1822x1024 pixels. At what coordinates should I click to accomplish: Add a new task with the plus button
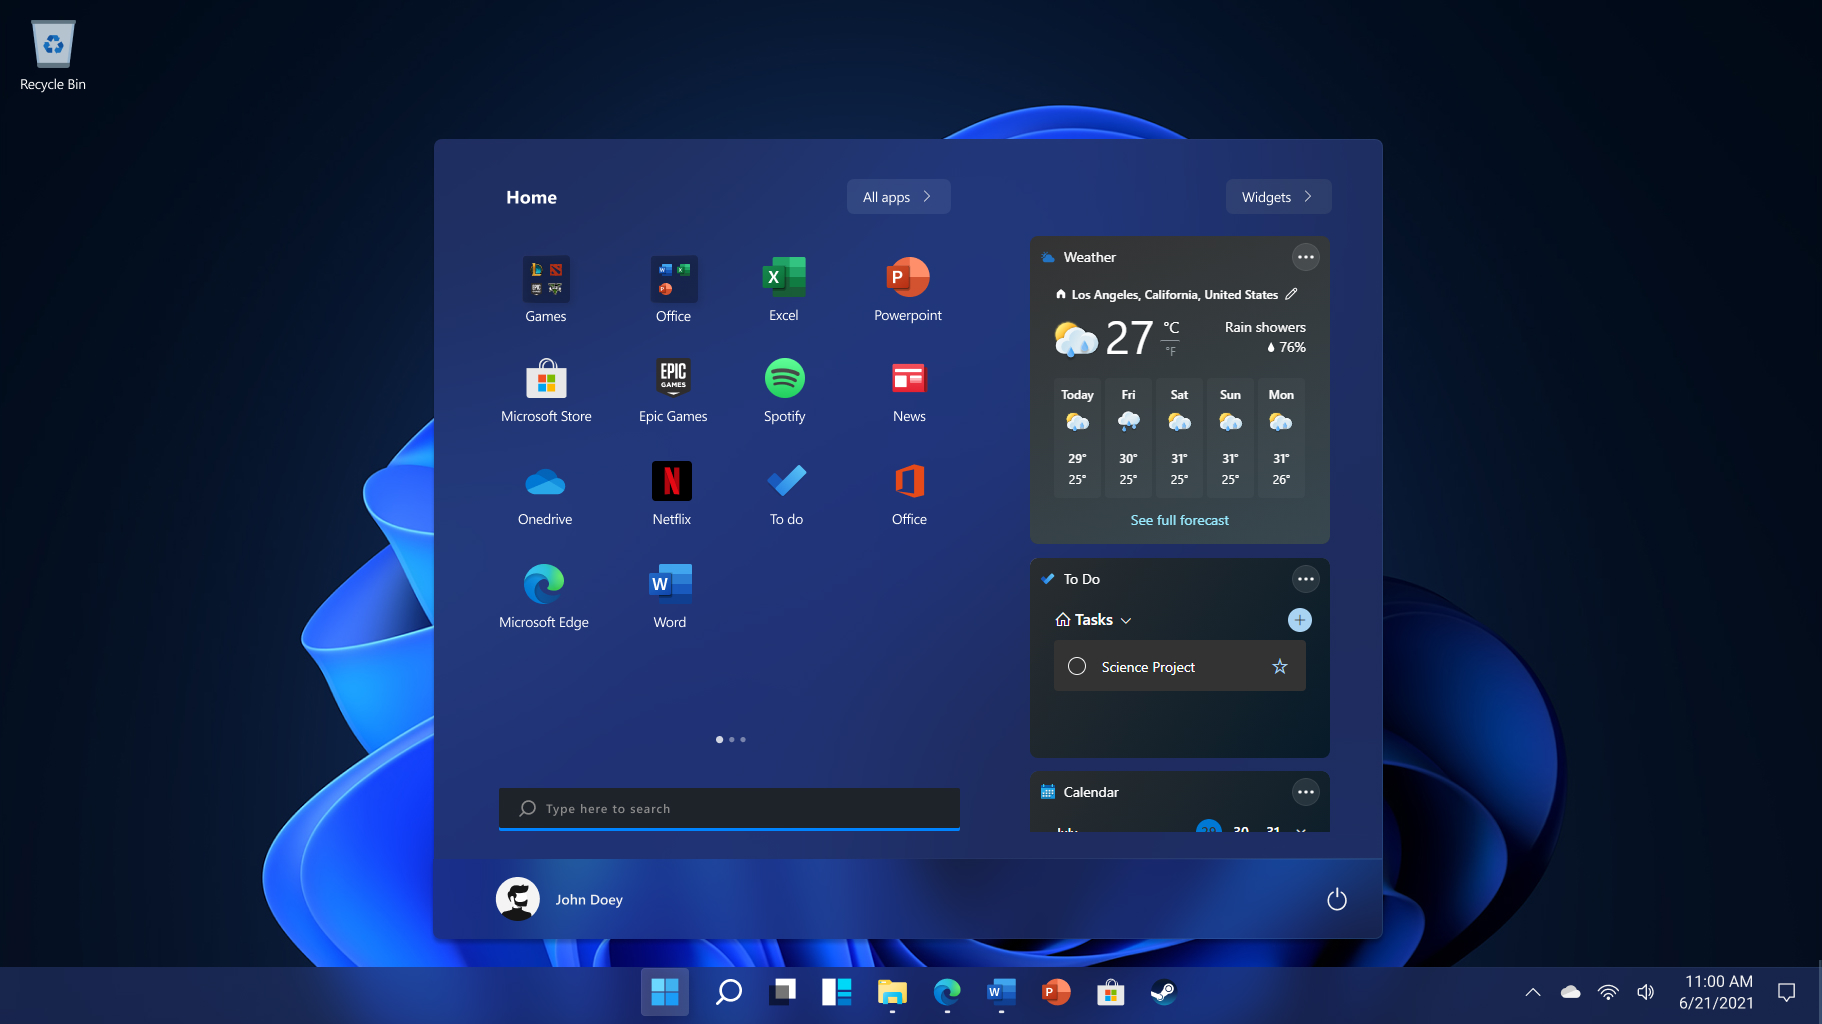coord(1299,620)
